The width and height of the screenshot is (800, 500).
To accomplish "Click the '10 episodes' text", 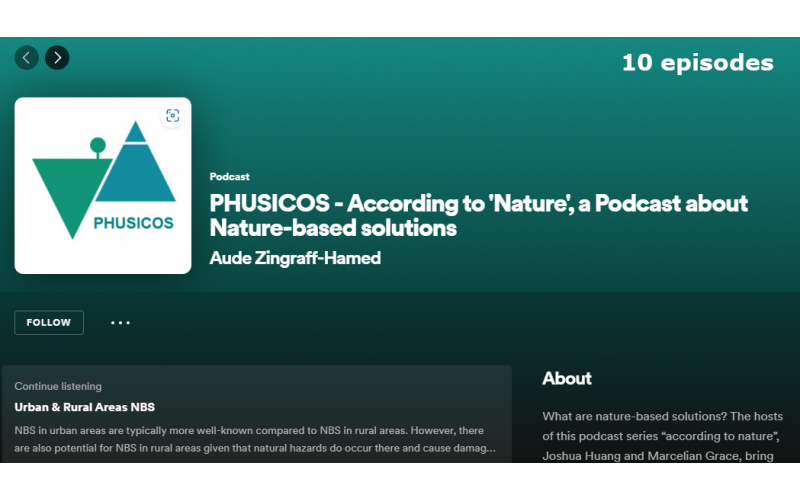I will (x=697, y=63).
